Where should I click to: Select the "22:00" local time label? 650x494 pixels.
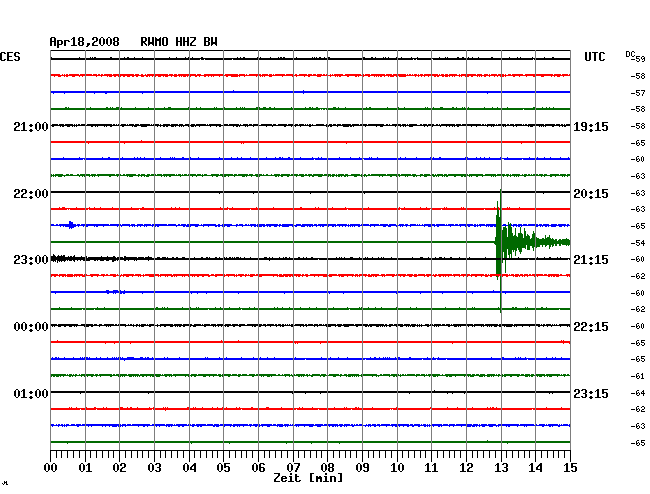click(31, 194)
